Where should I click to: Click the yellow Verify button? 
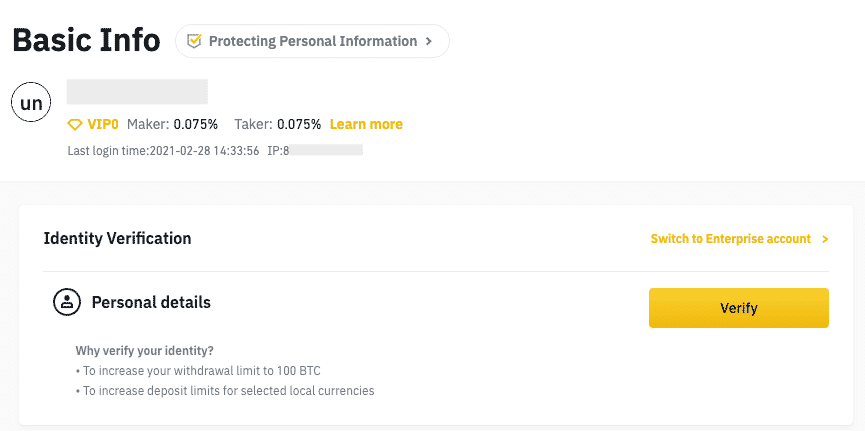739,308
